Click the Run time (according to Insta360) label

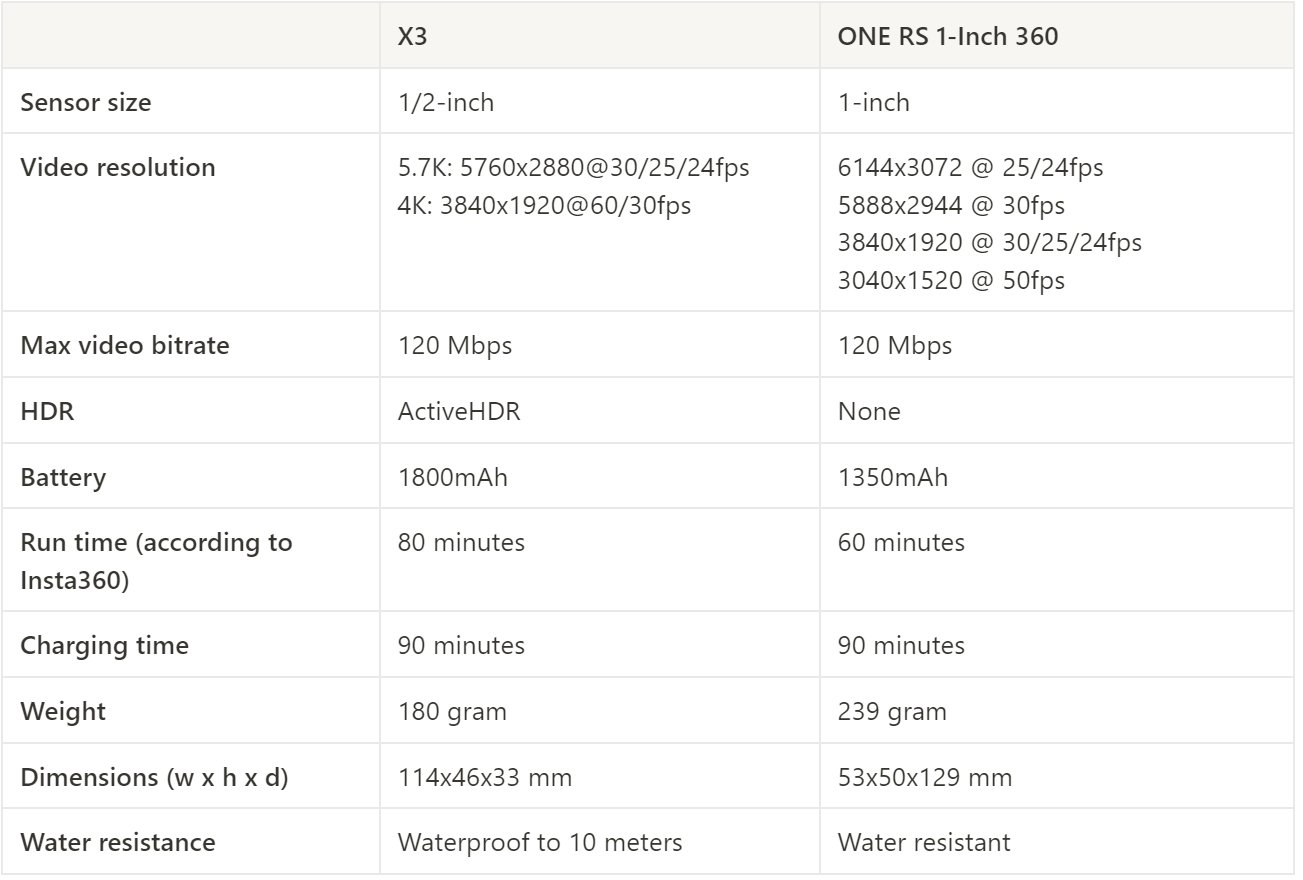[x=156, y=561]
